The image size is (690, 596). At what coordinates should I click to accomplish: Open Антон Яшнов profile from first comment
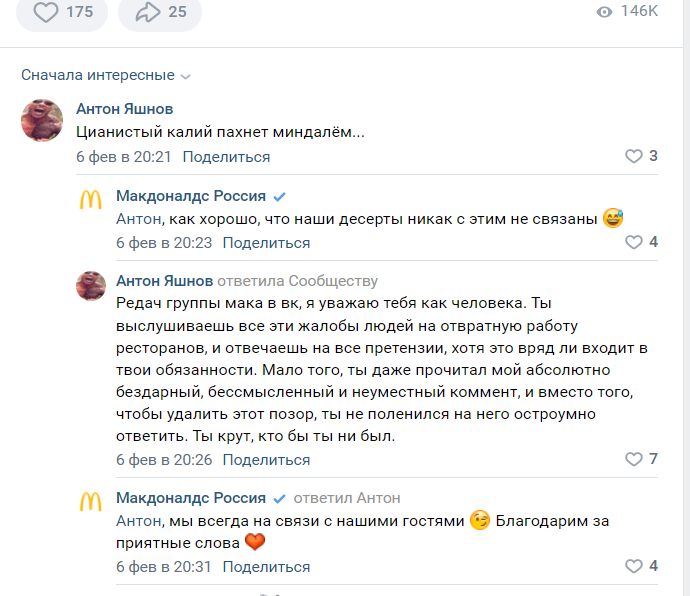(x=125, y=108)
